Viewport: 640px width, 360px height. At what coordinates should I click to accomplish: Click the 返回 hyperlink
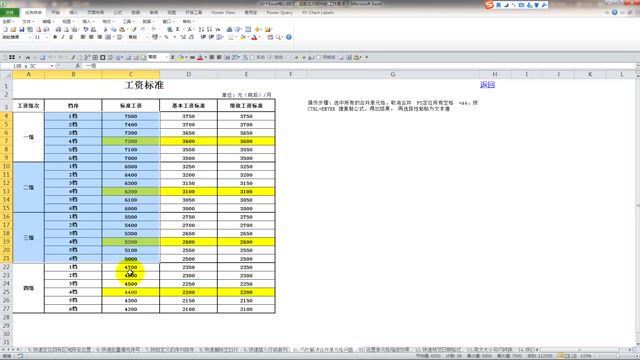pos(487,84)
